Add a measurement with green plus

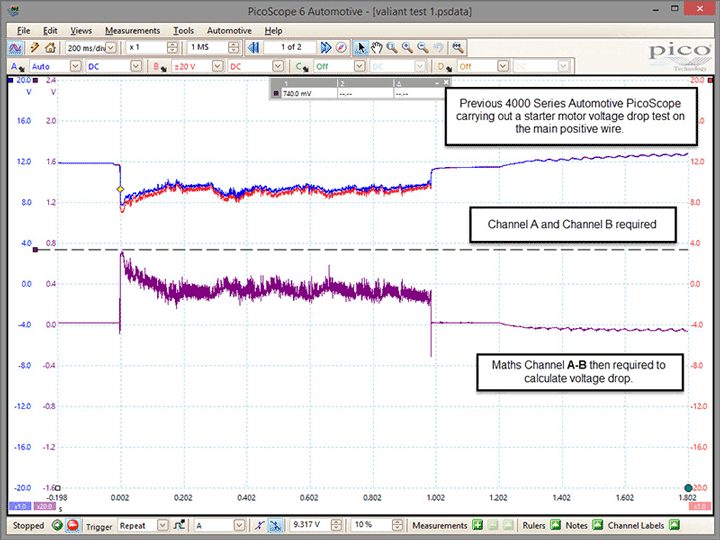click(477, 525)
